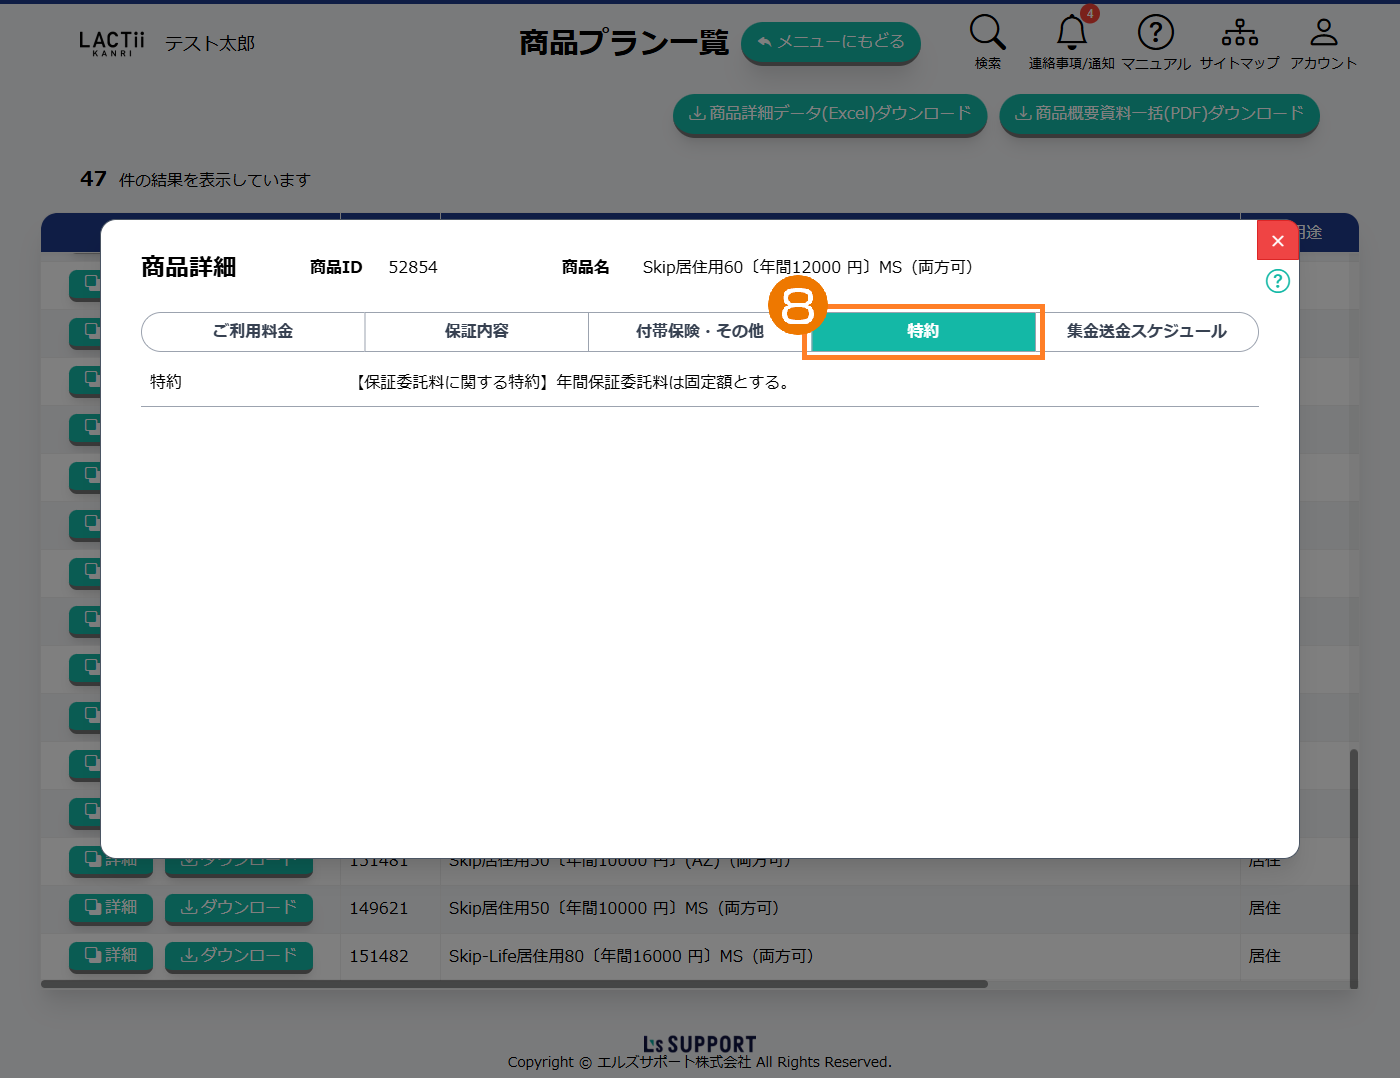
Task: Click the green help icon in dialog
Action: click(1277, 281)
